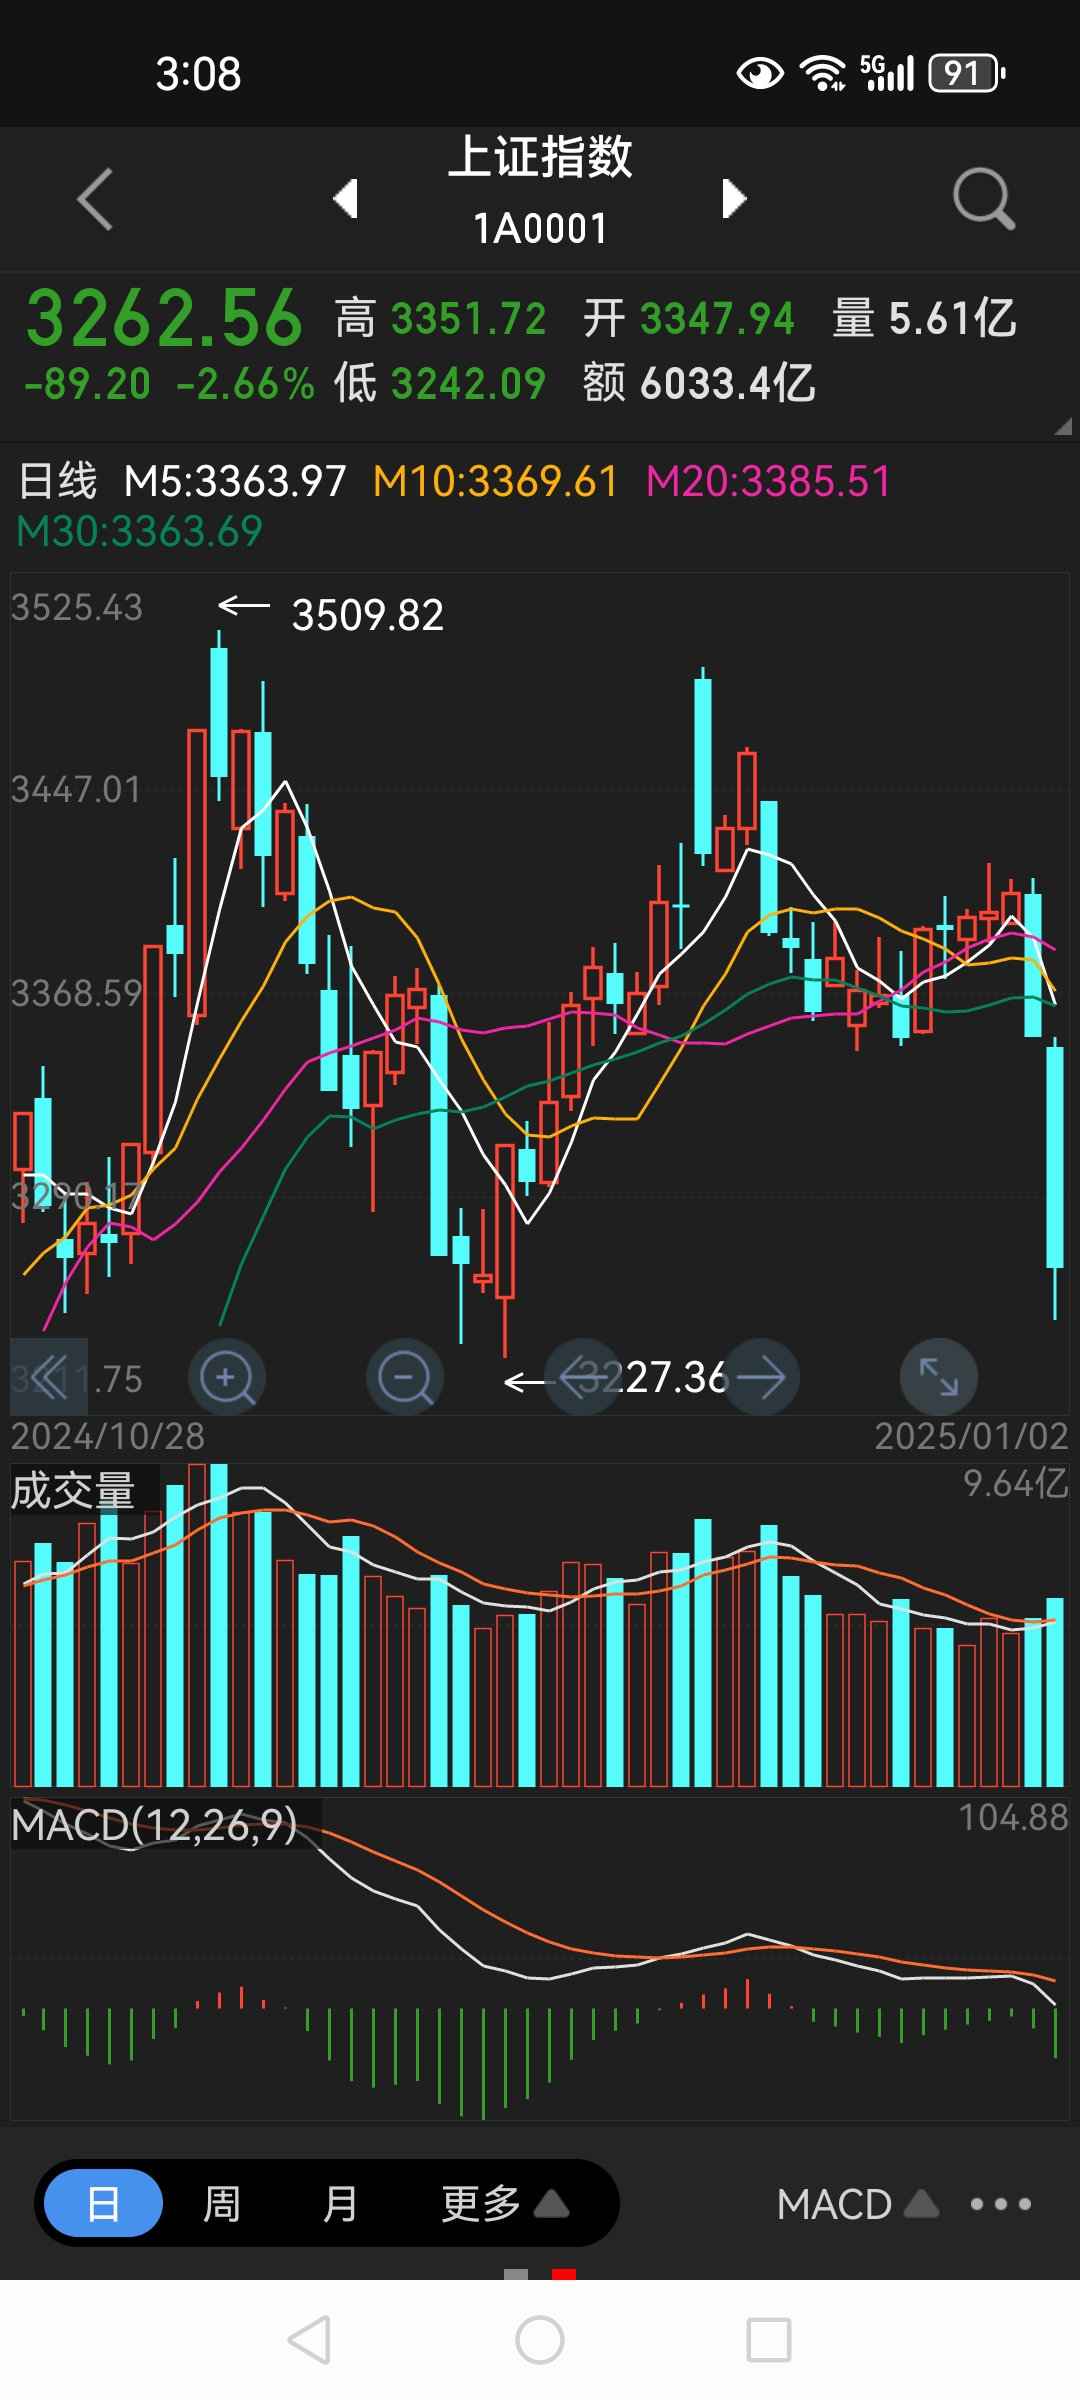Zoom in chart with plus magnifier

(x=227, y=1377)
